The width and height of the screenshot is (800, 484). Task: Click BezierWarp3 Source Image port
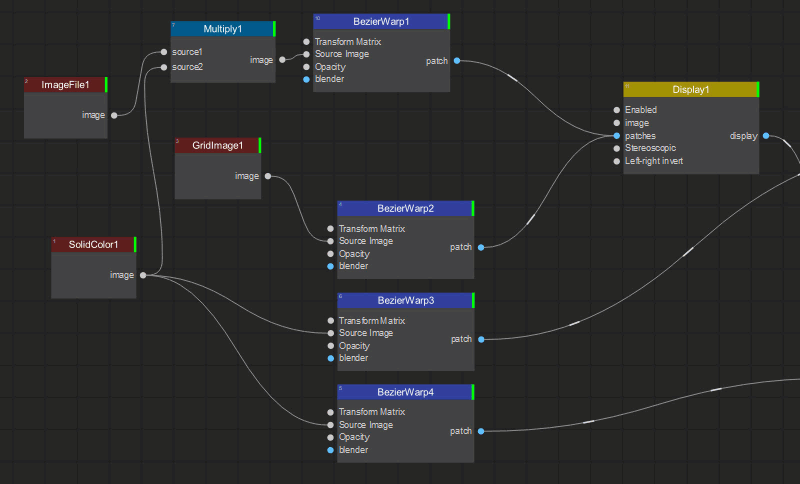331,333
